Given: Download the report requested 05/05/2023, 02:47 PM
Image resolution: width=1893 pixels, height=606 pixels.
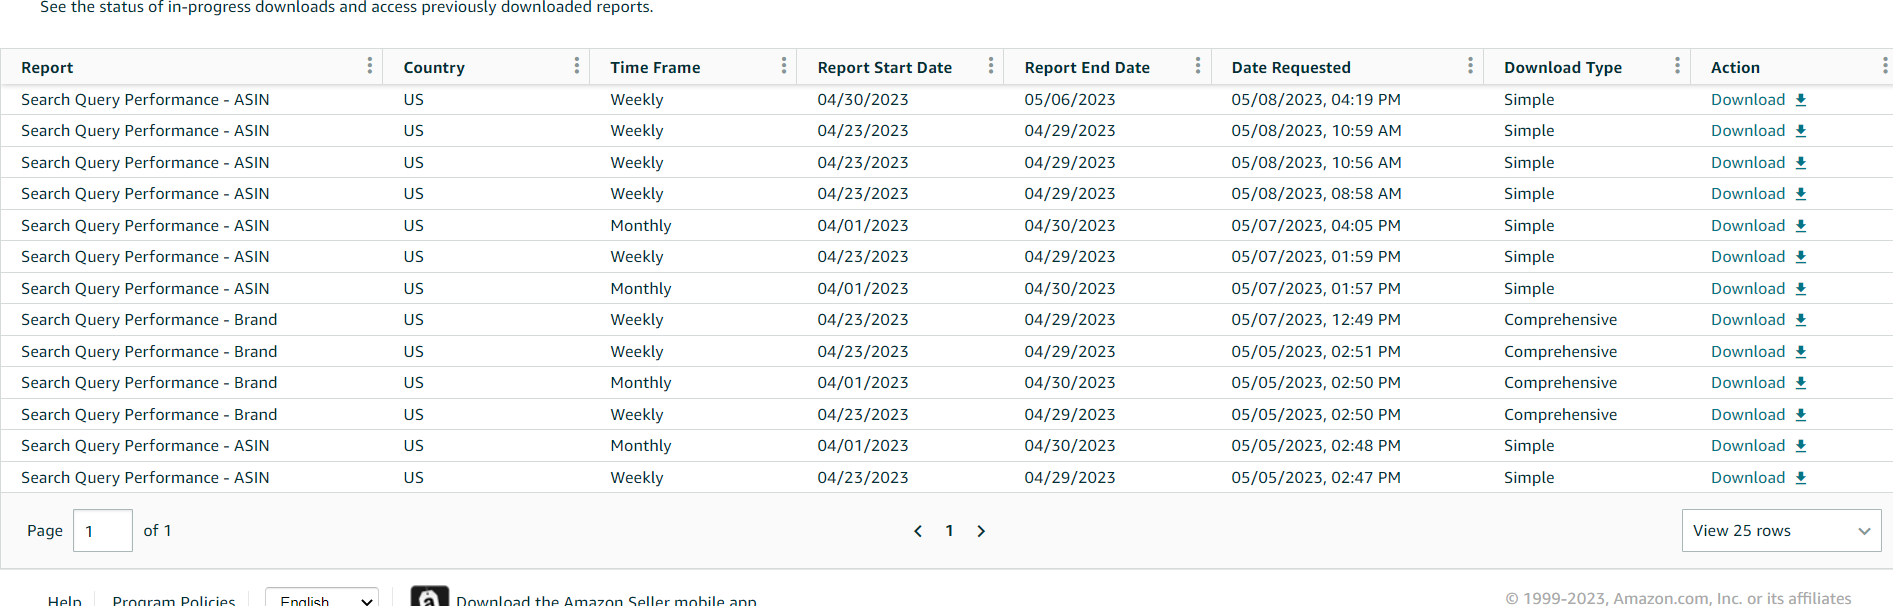Looking at the screenshot, I should pos(1758,478).
